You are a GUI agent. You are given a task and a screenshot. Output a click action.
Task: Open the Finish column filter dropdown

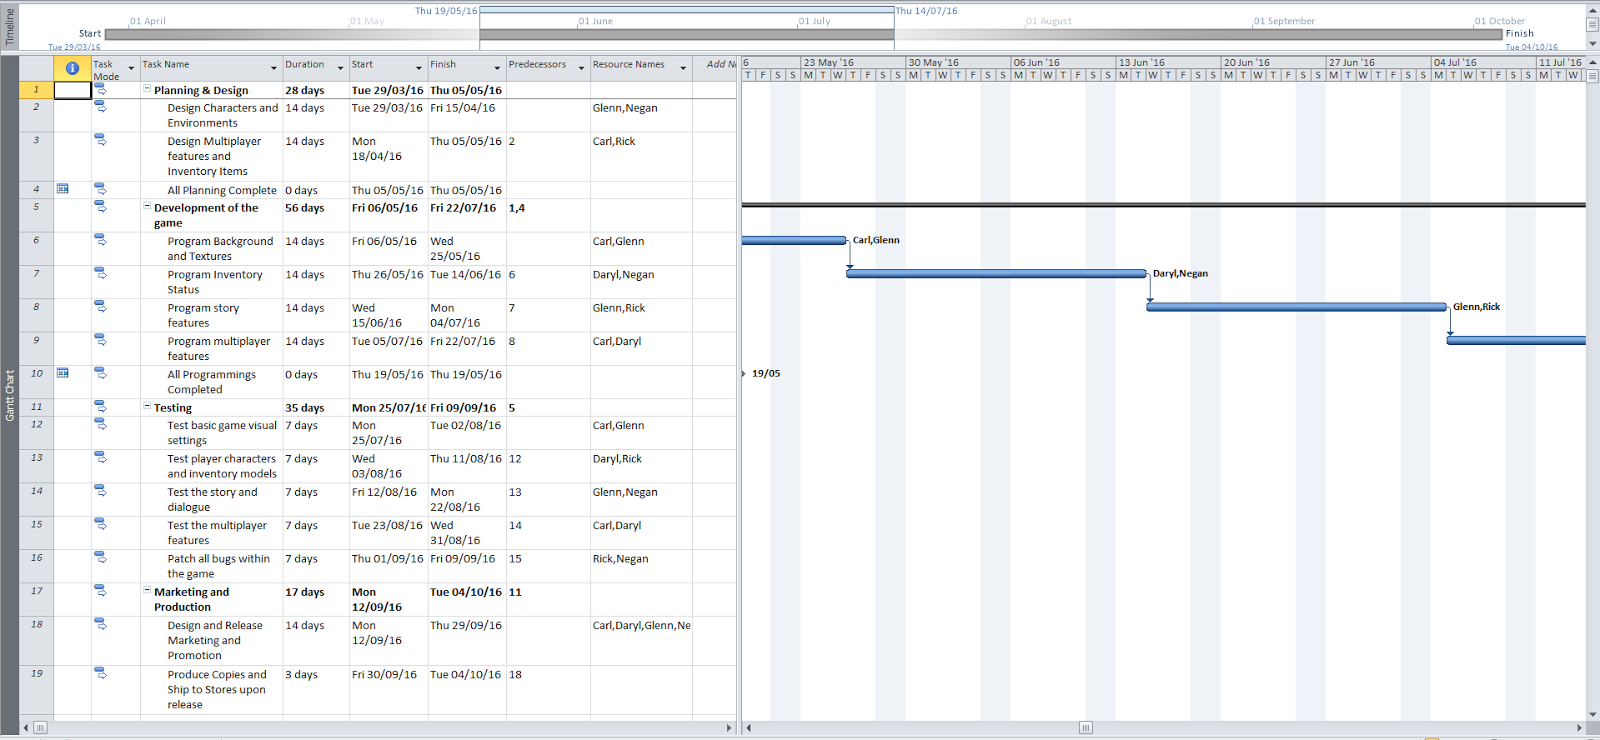(497, 68)
